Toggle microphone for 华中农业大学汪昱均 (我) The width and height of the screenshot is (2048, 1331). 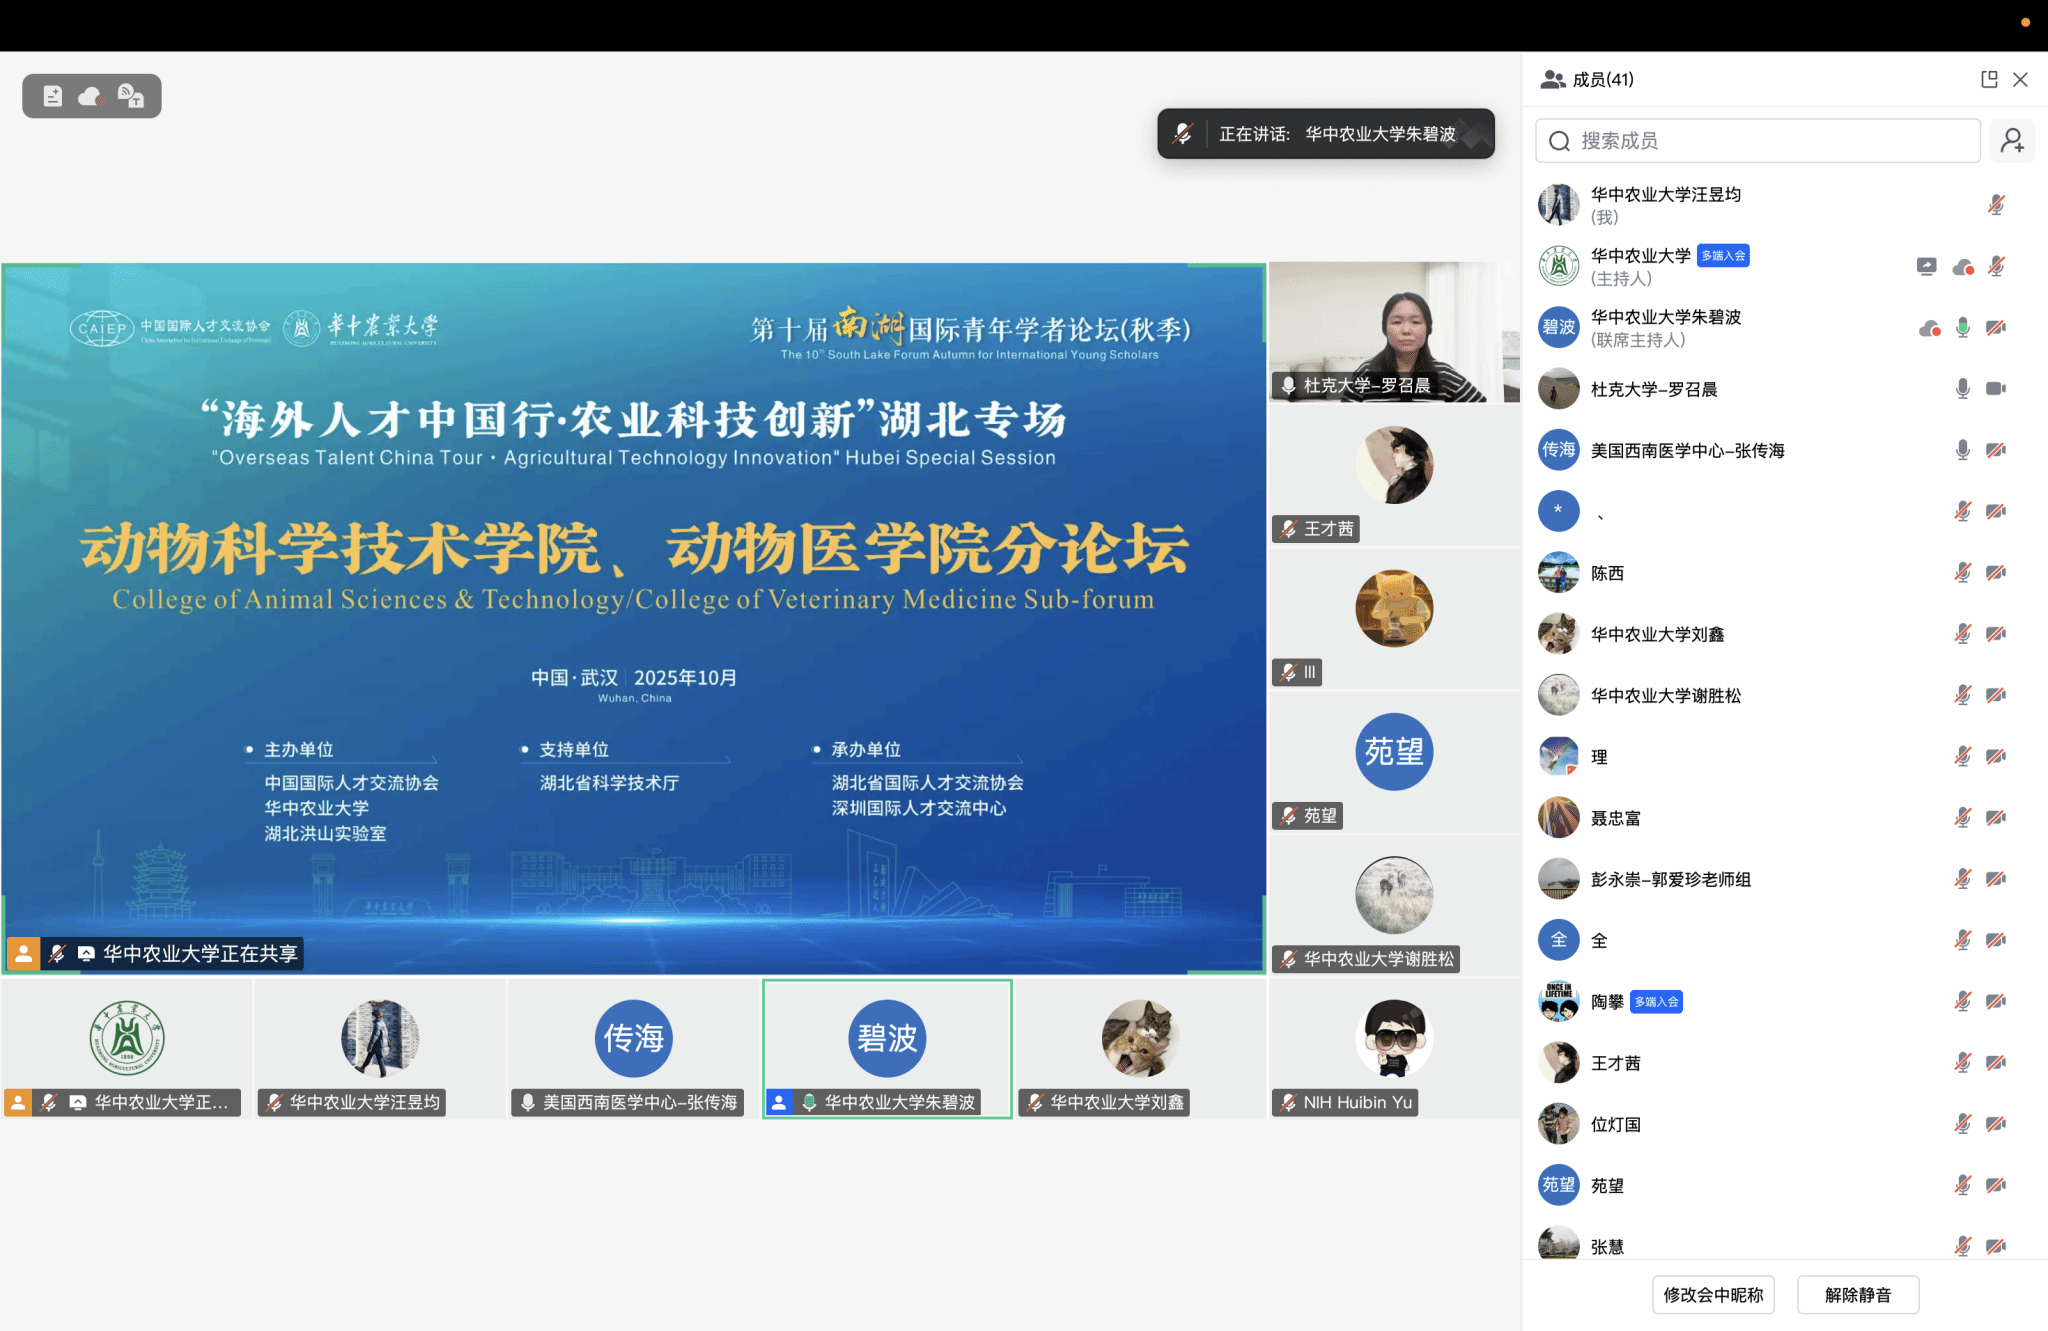1996,205
